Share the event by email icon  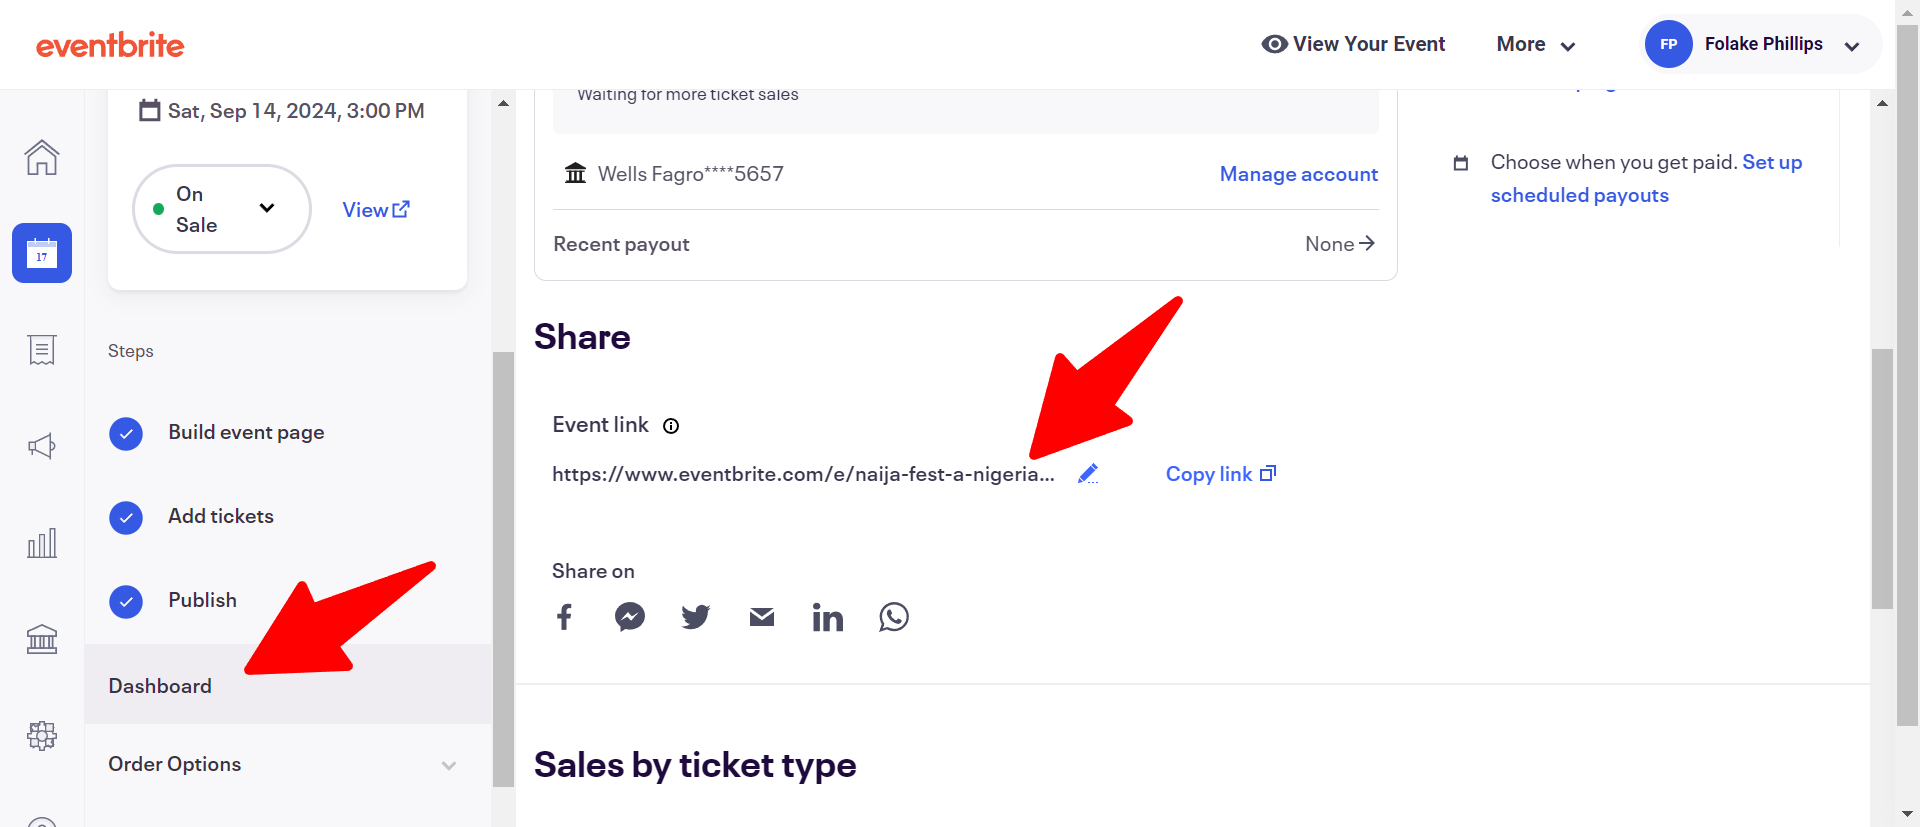[762, 617]
